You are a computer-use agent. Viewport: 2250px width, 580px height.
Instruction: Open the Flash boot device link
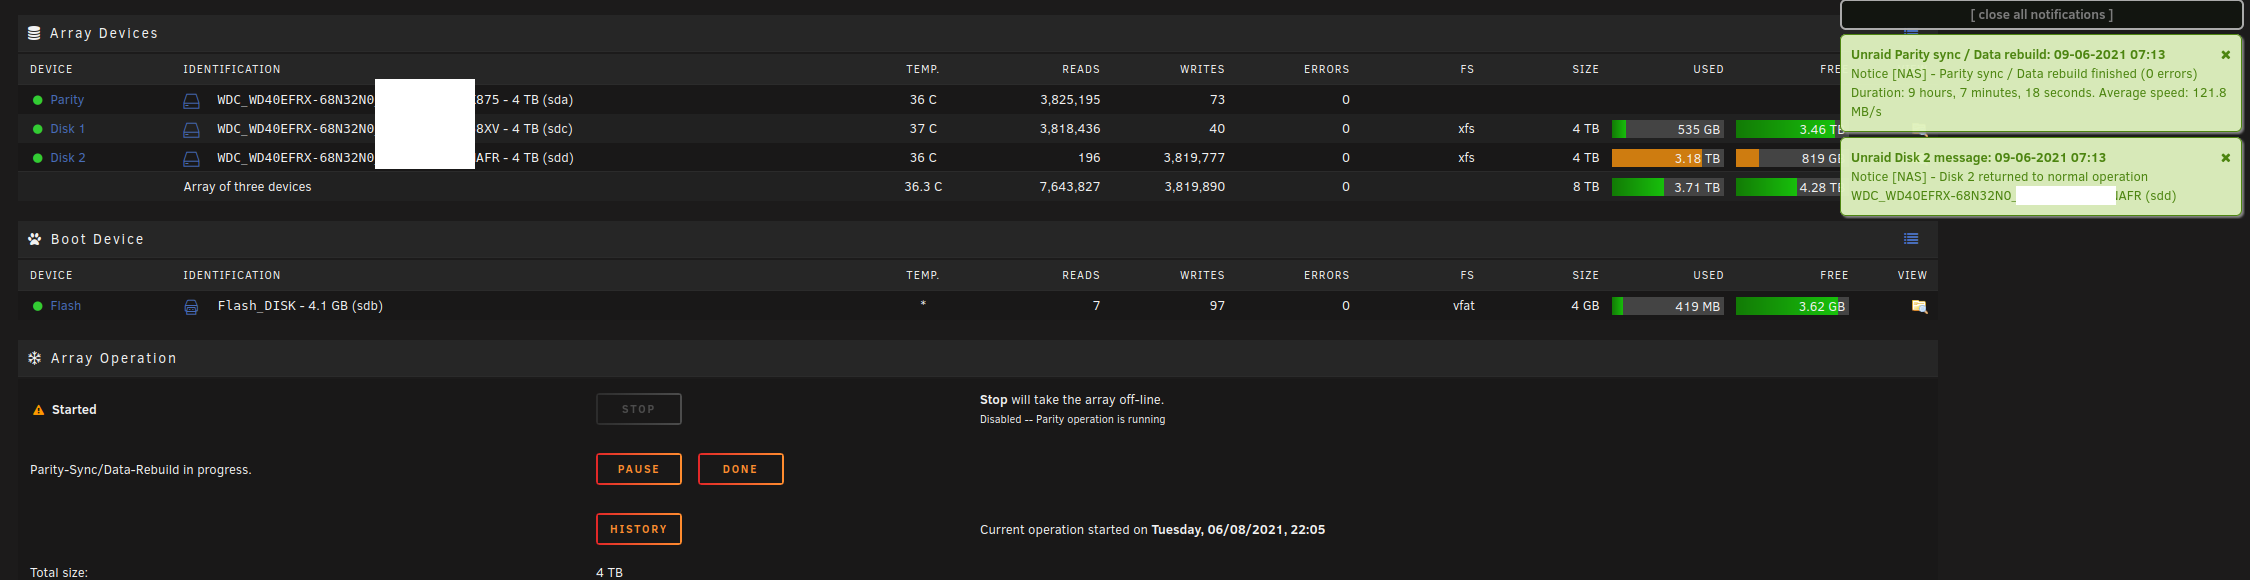65,306
